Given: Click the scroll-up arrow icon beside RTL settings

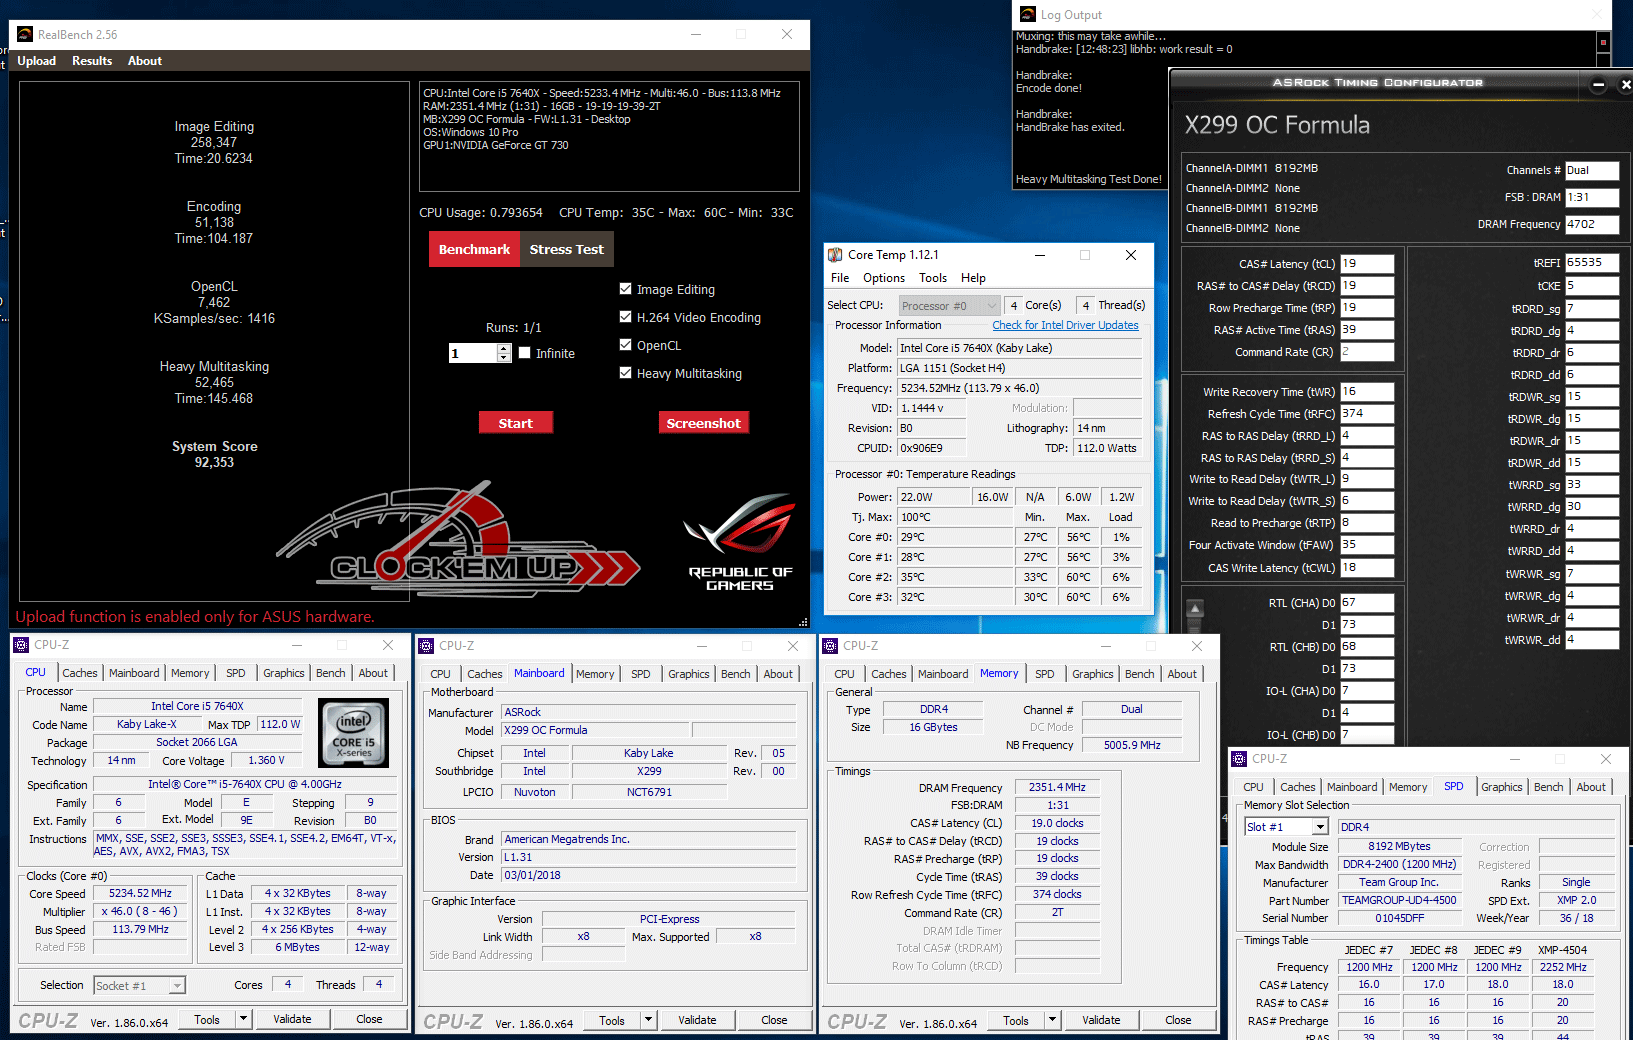Looking at the screenshot, I should coord(1194,609).
